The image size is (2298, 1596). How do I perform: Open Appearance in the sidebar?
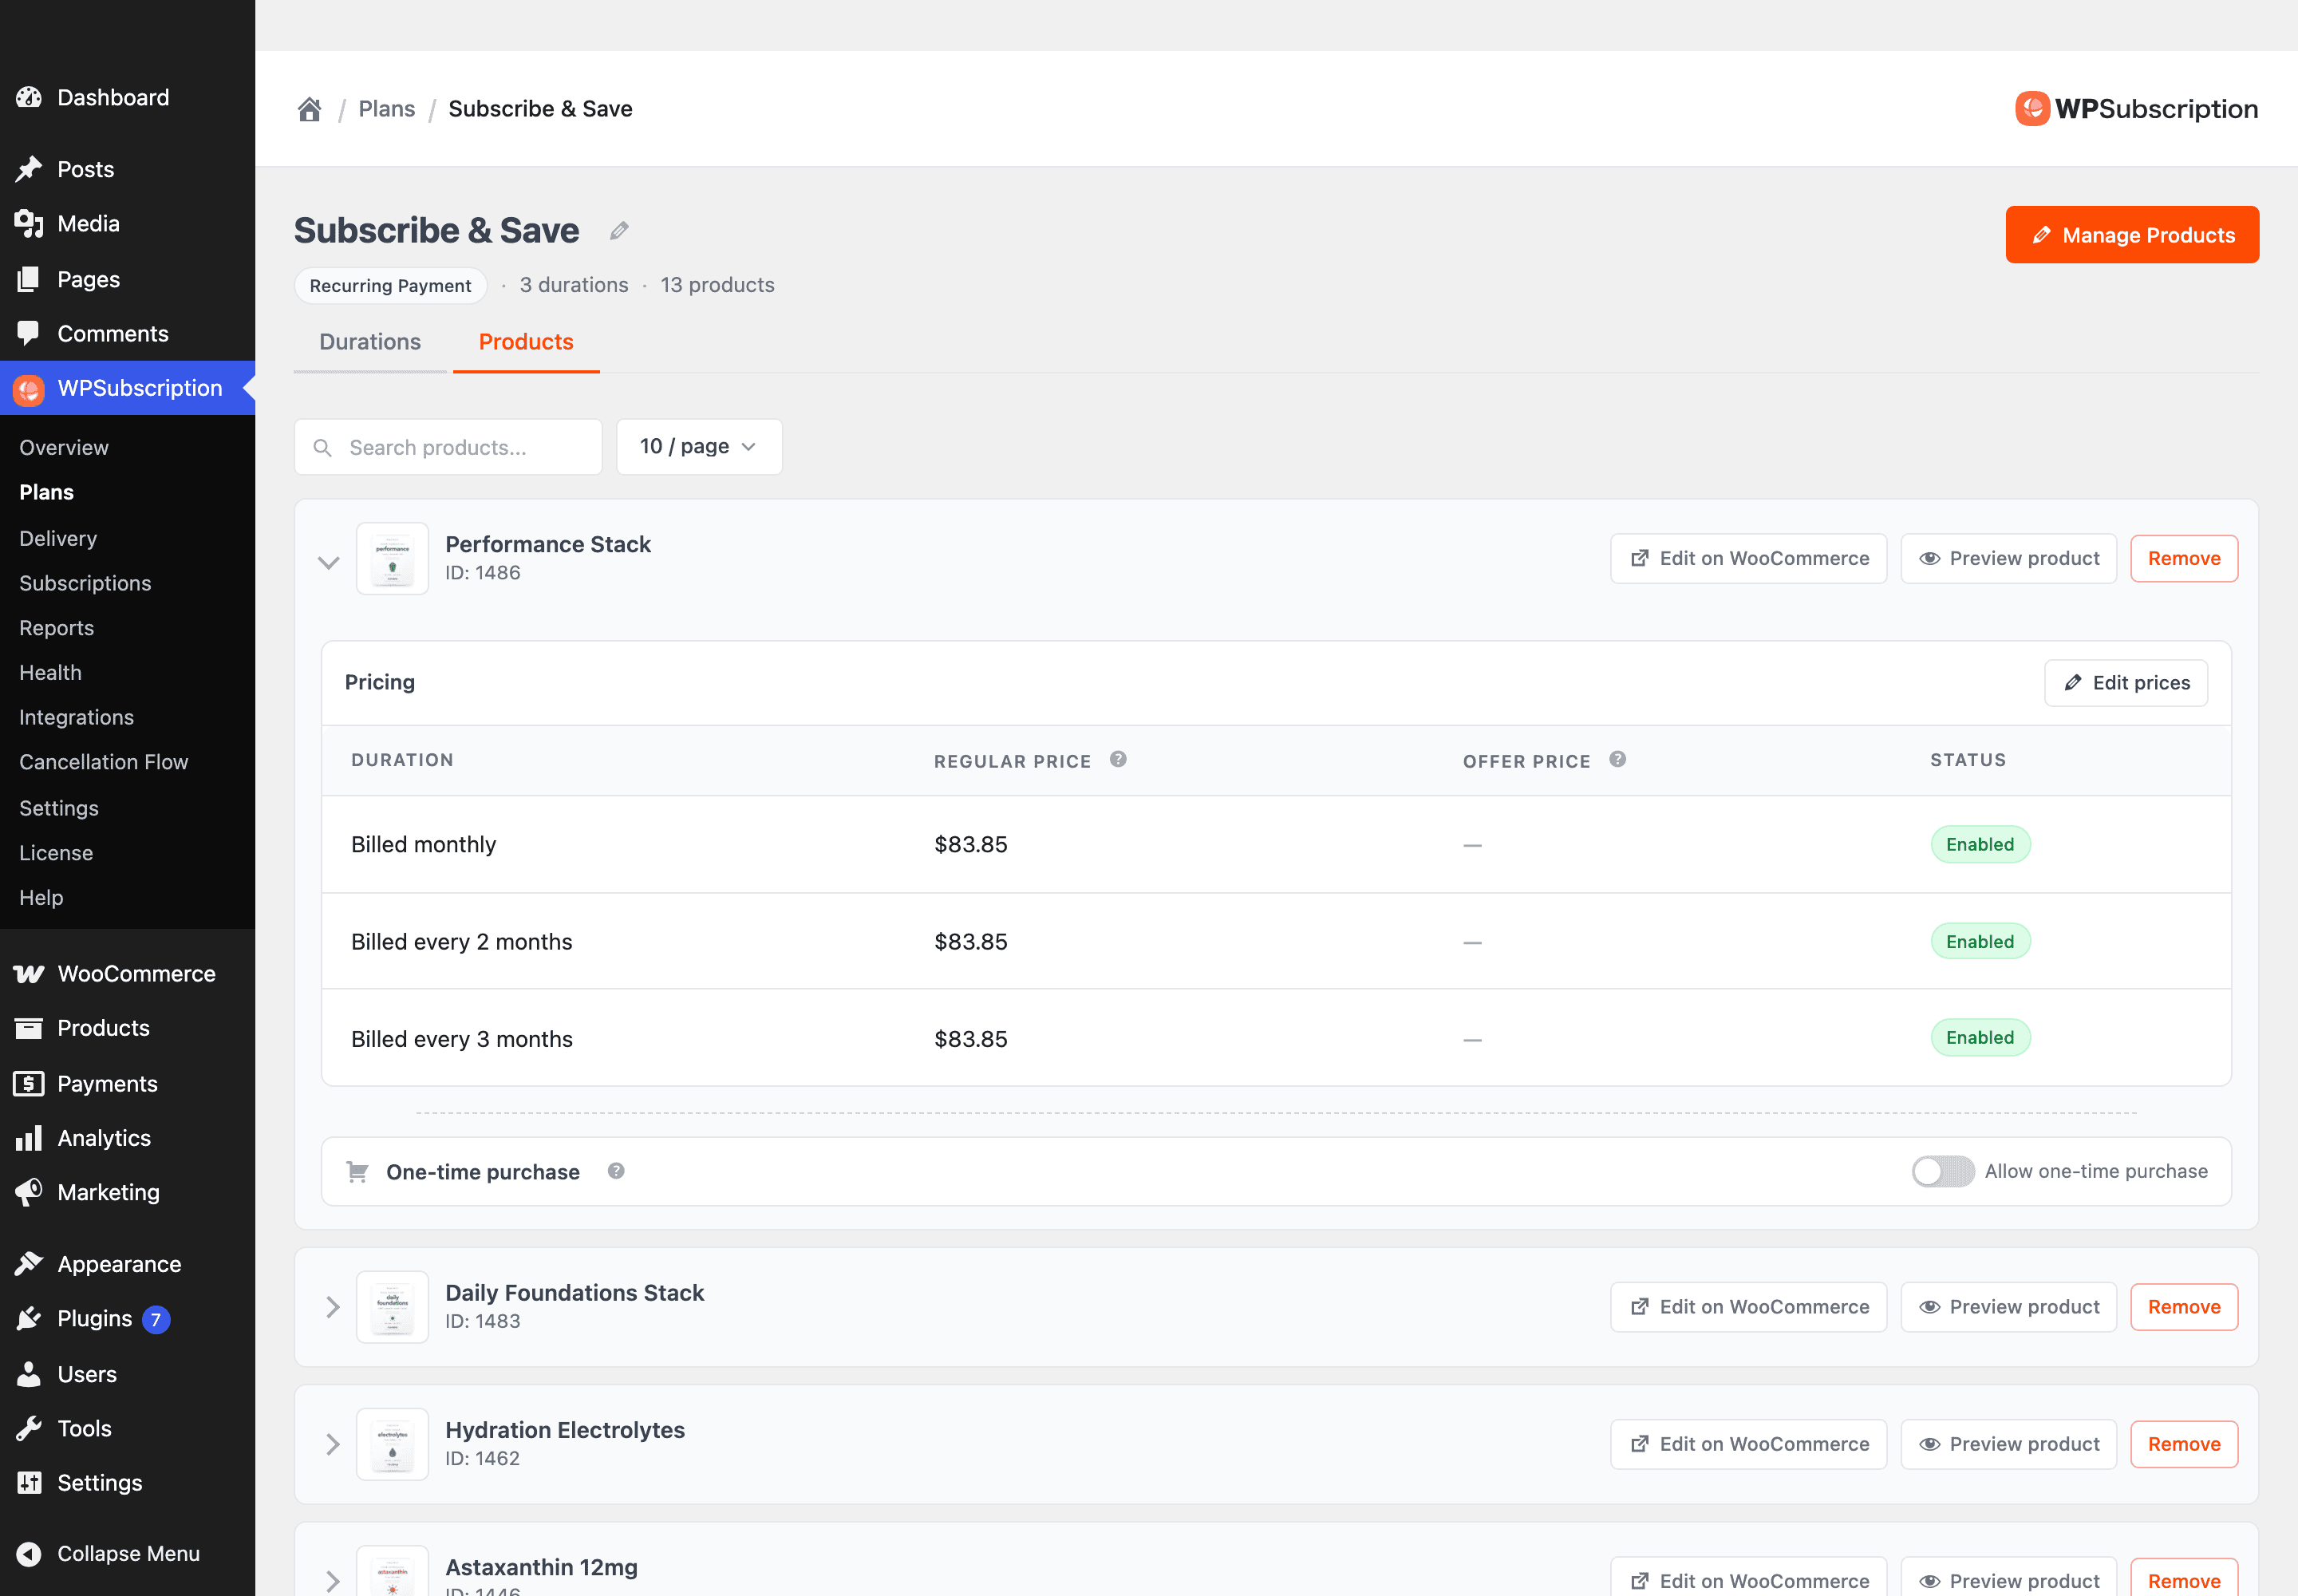[128, 1264]
